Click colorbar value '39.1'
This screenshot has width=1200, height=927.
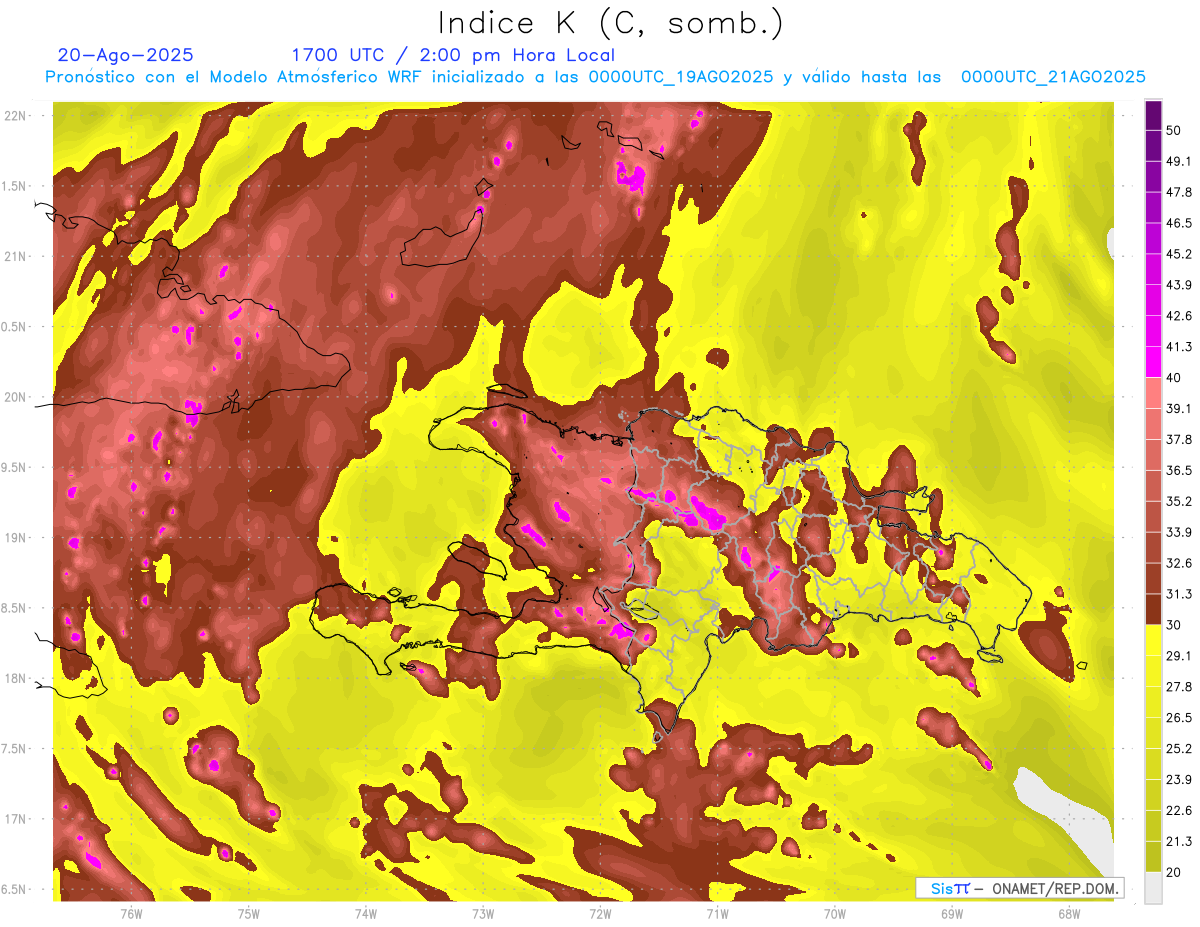click(x=1178, y=408)
